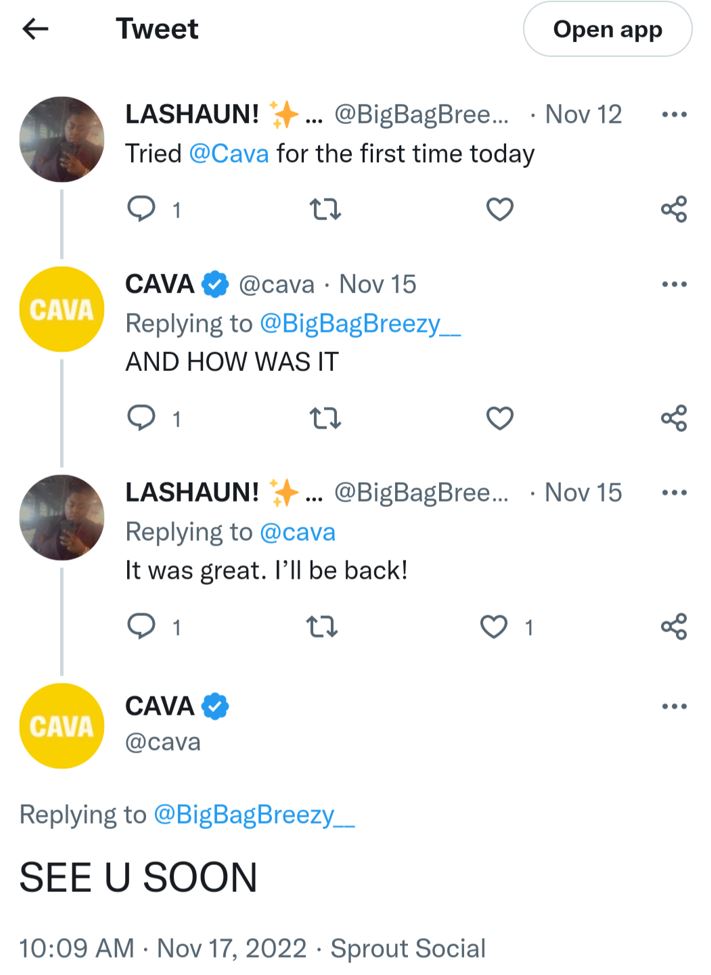View LASHAUN's profile photo on first tweet
The width and height of the screenshot is (711, 975).
62,139
